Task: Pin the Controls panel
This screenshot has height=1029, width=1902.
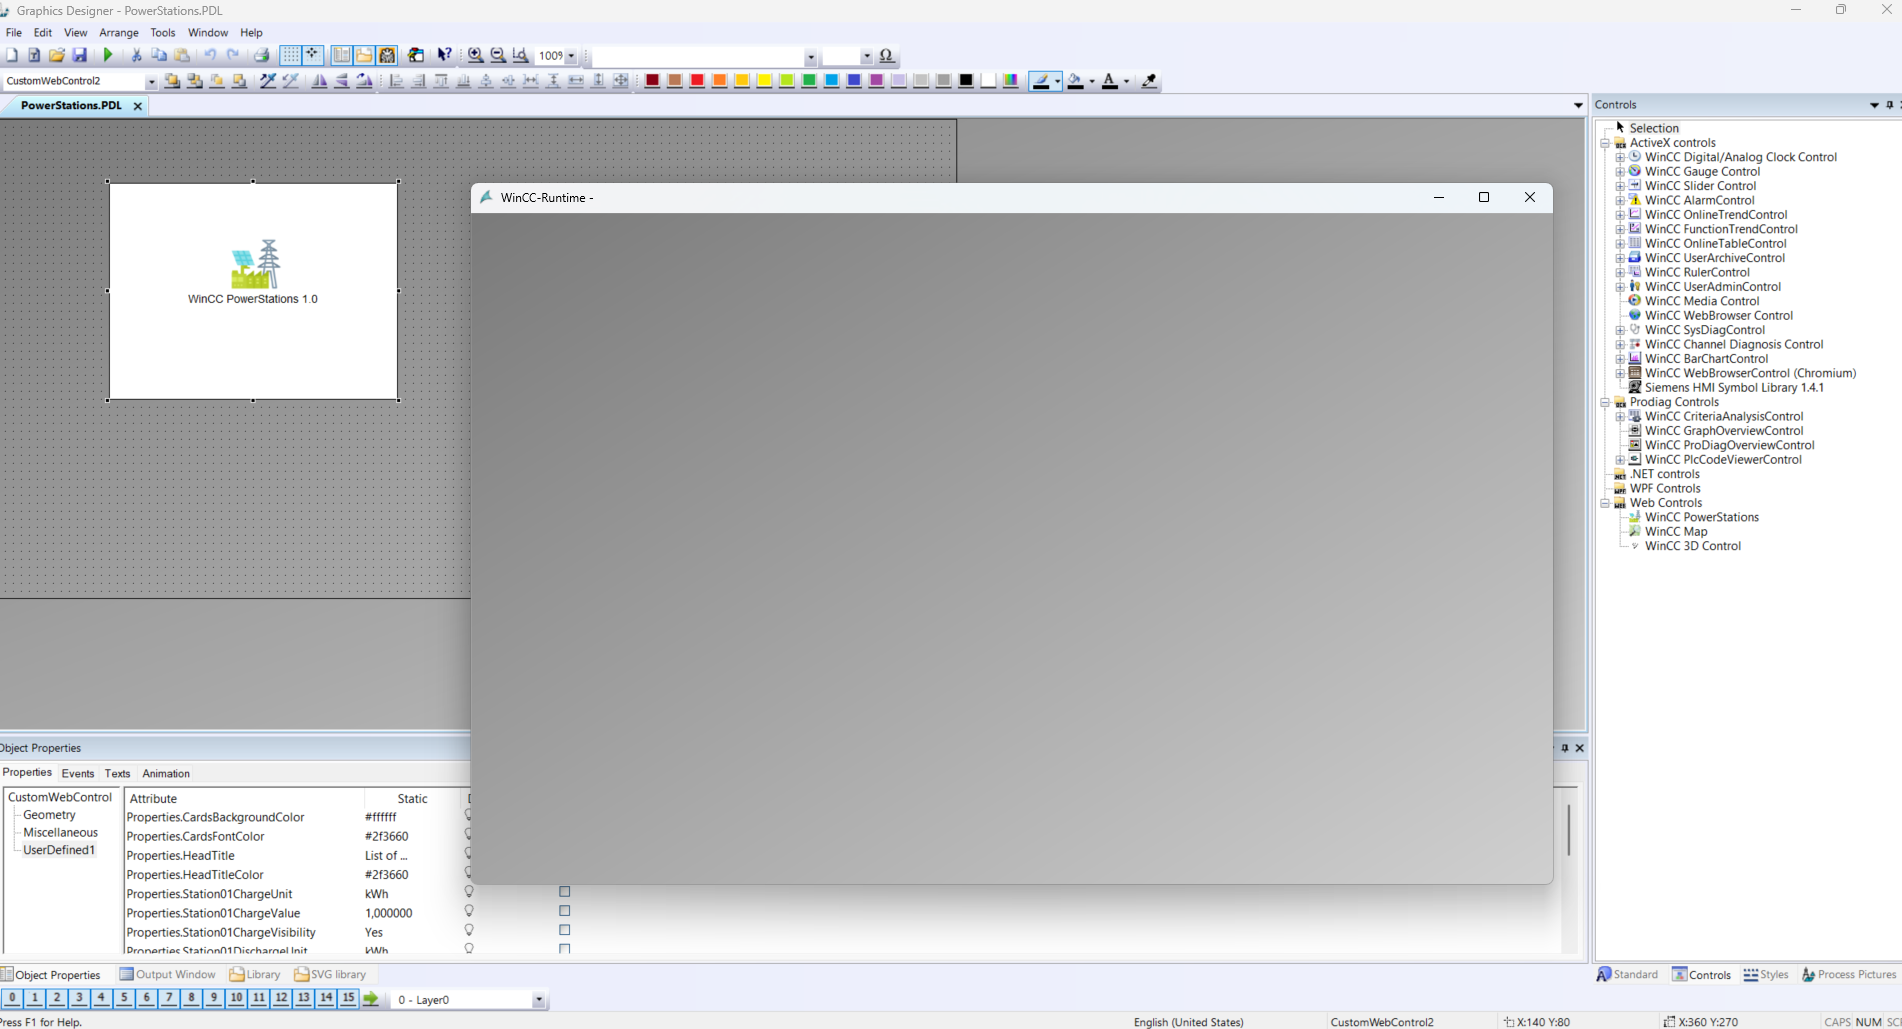Action: point(1889,105)
